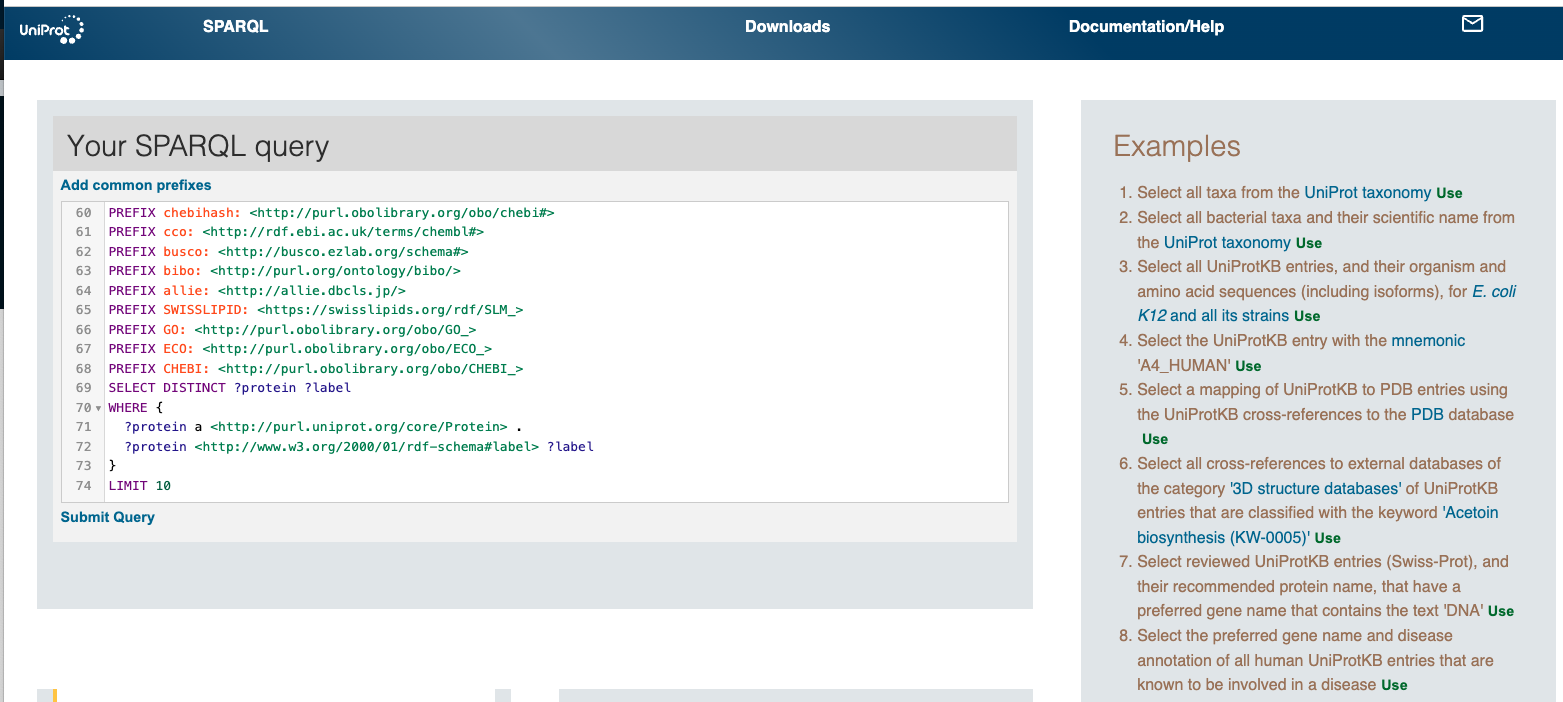
Task: Click the rdf-schema#label triple line
Action: pyautogui.click(x=359, y=447)
